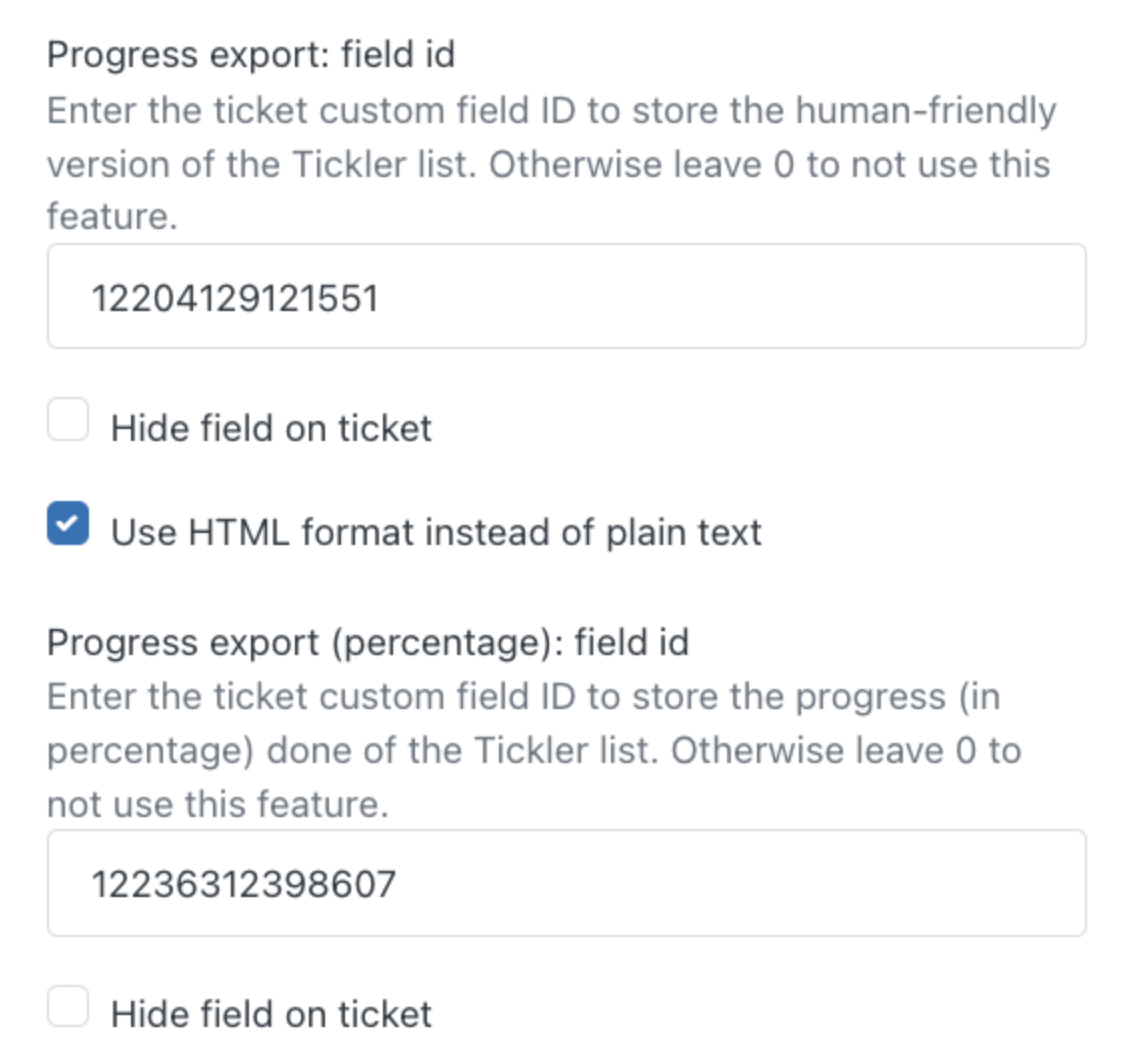Screen dimensions: 1124x1050
Task: Click "not use this feature." in the percentage description
Action: point(218,804)
